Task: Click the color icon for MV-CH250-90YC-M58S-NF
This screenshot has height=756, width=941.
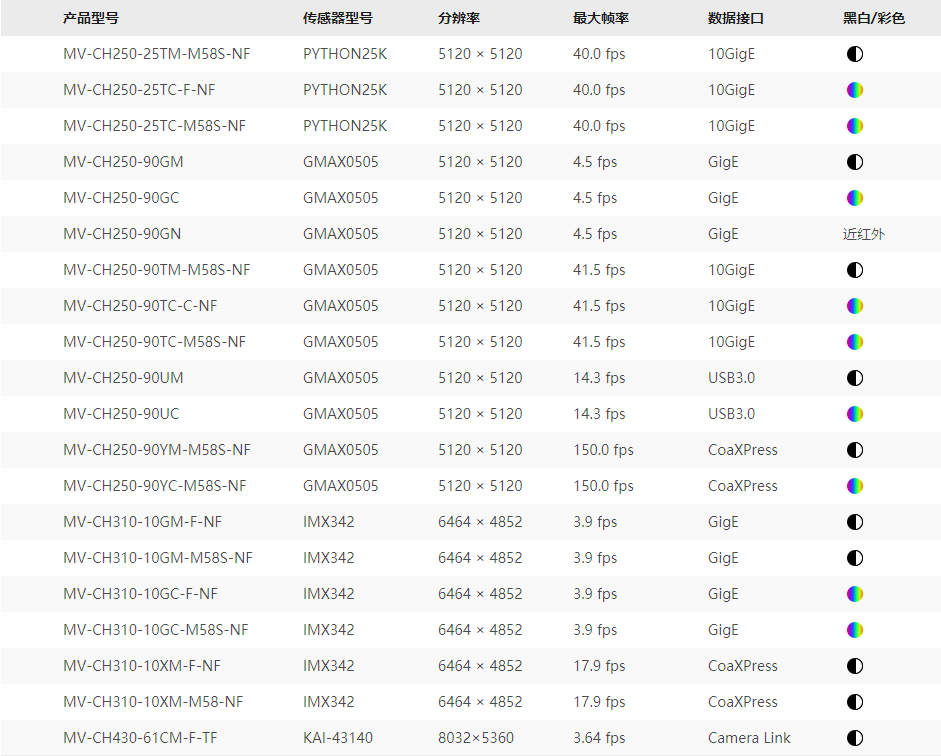Action: pyautogui.click(x=854, y=486)
